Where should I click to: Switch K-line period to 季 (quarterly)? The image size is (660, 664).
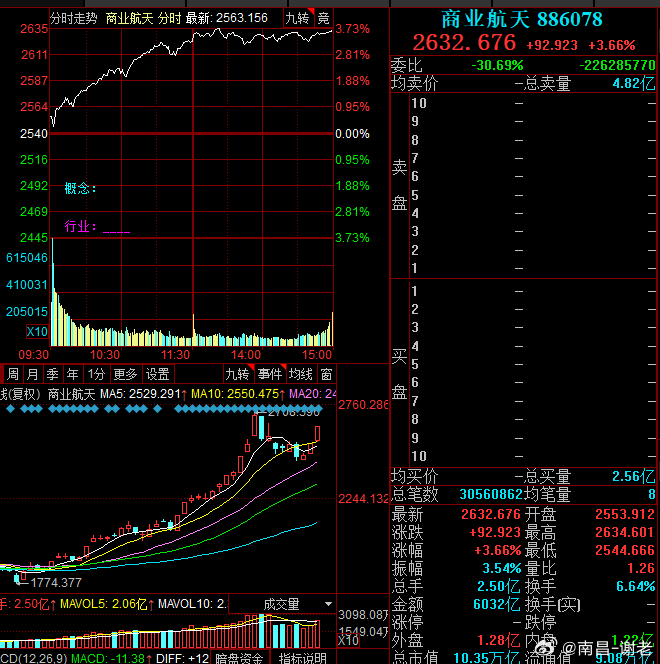[x=52, y=374]
